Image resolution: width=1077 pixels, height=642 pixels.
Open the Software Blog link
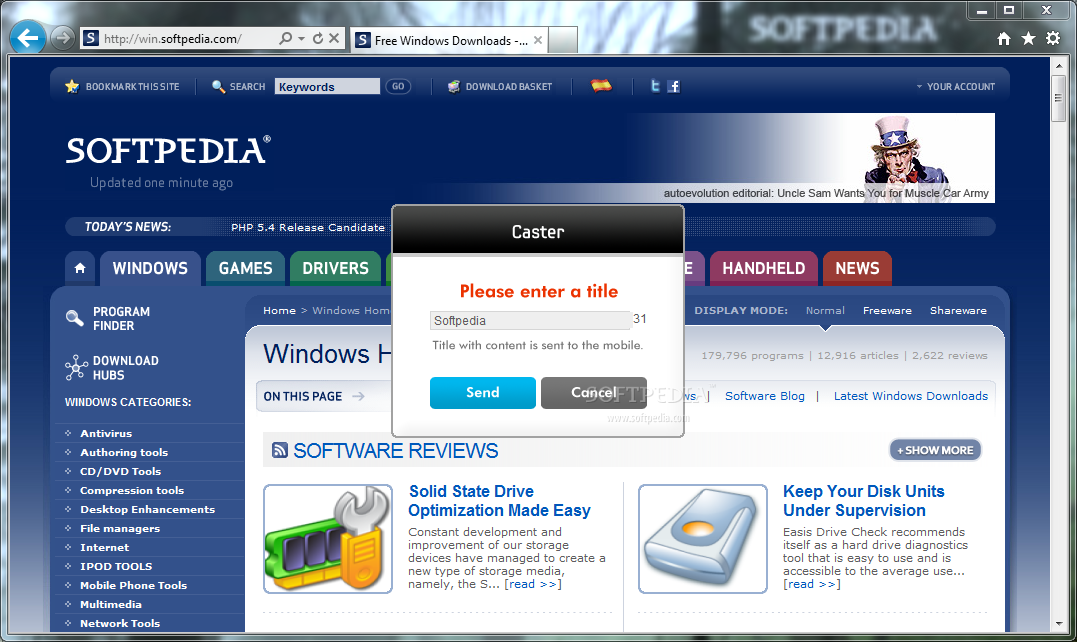764,395
